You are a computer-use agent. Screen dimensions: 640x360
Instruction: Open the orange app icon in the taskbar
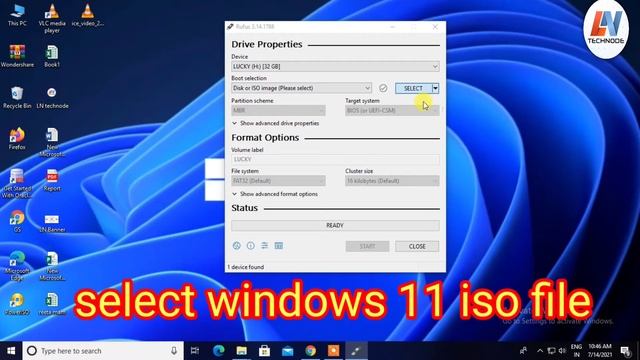tap(333, 351)
